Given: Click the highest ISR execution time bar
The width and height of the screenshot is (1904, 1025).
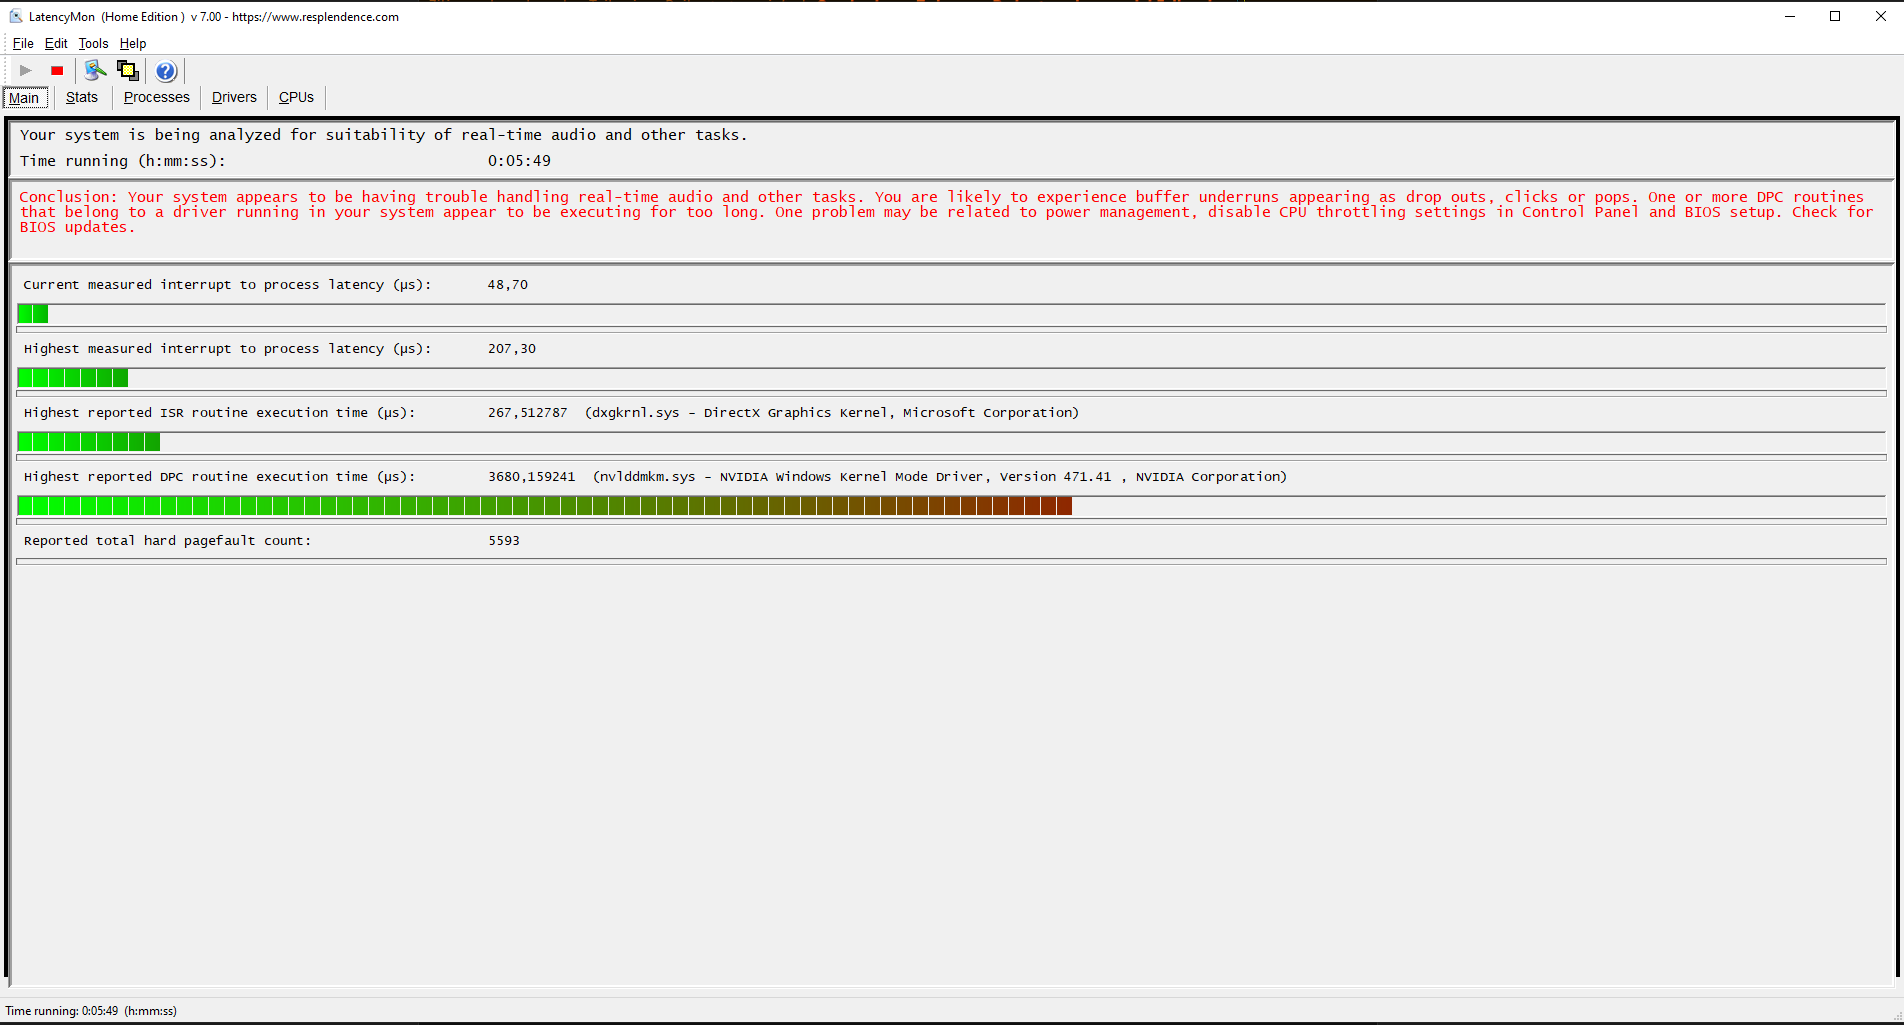Looking at the screenshot, I should point(951,442).
